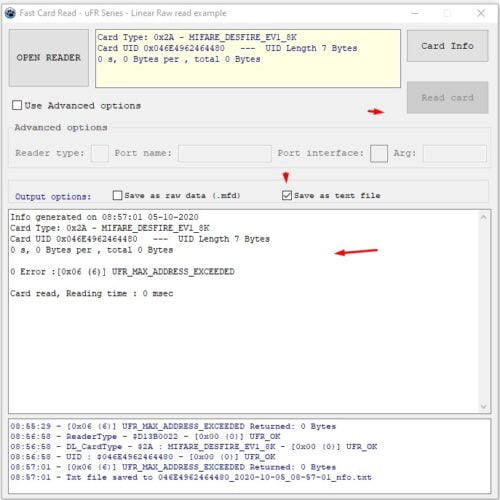Viewport: 500px width, 500px height.
Task: Click the app icon in the title bar
Action: tap(10, 13)
